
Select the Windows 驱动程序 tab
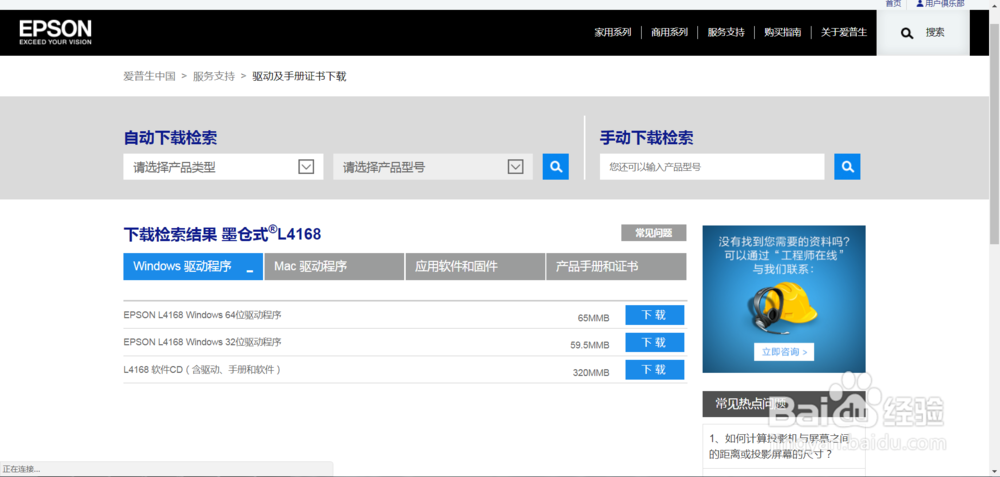(193, 267)
